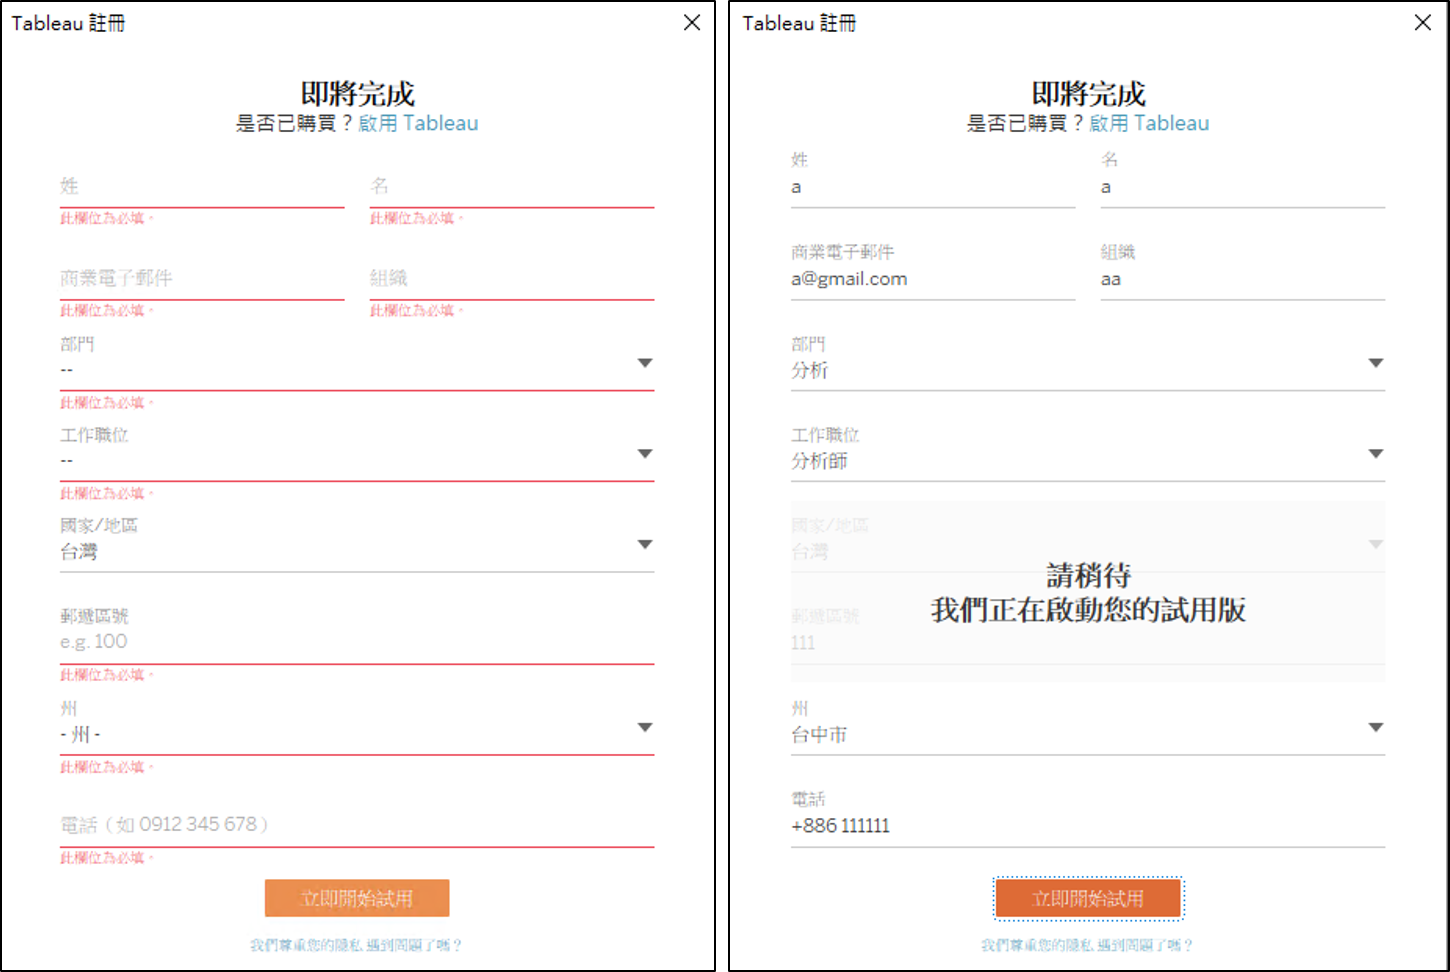
Task: Close the right Tableau 註冊 window
Action: (x=1423, y=22)
